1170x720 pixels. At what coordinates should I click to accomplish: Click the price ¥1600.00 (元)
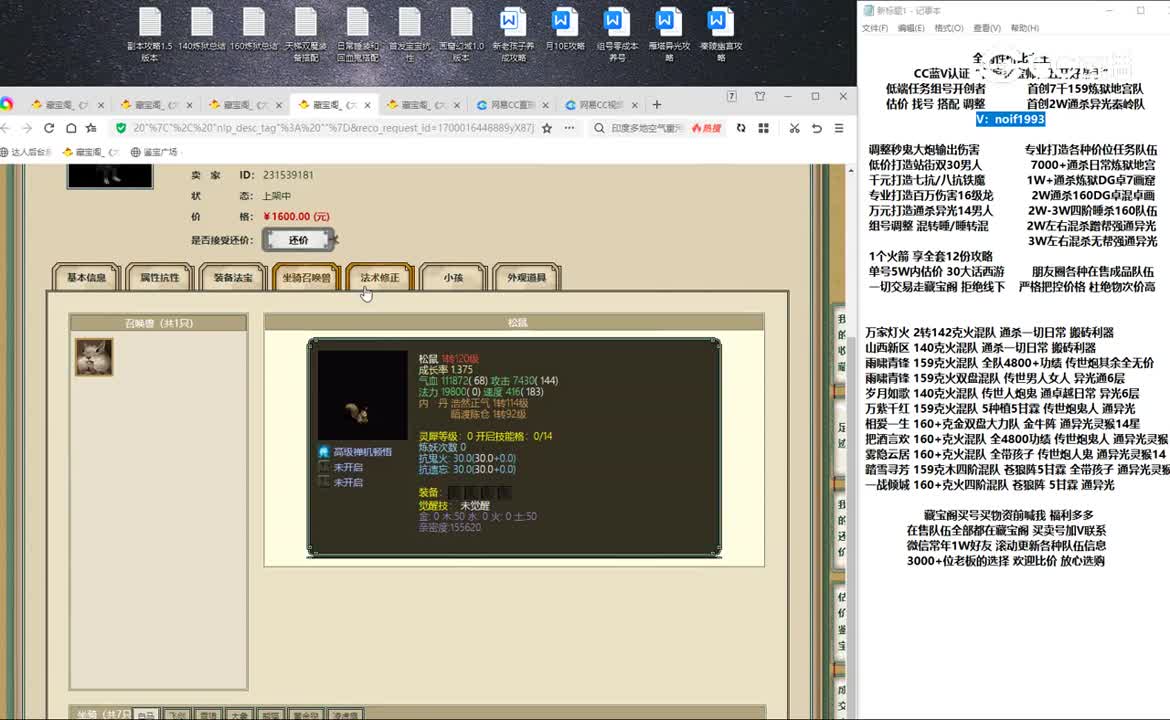point(296,216)
